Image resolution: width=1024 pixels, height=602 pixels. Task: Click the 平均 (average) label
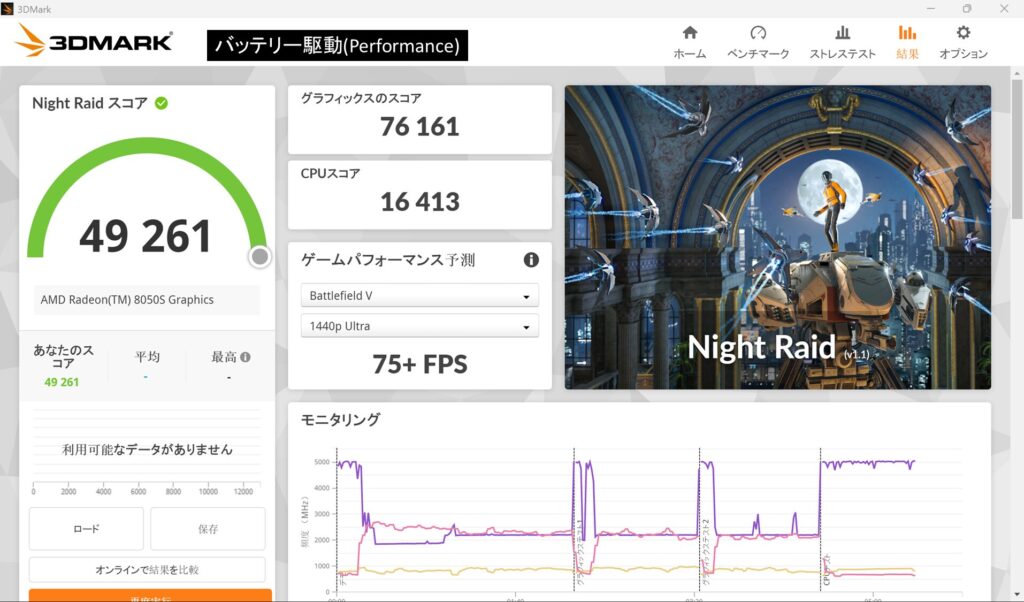click(147, 356)
